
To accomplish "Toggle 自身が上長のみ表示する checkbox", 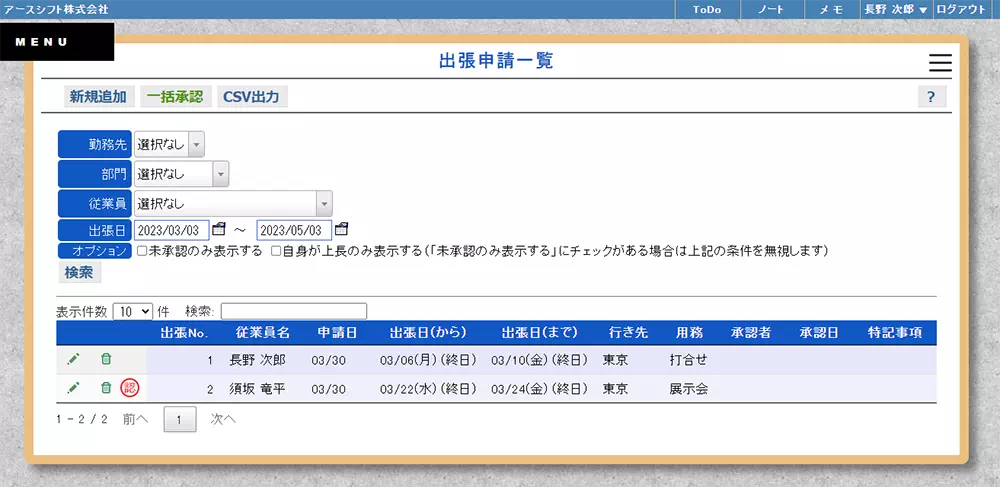I will [x=276, y=251].
